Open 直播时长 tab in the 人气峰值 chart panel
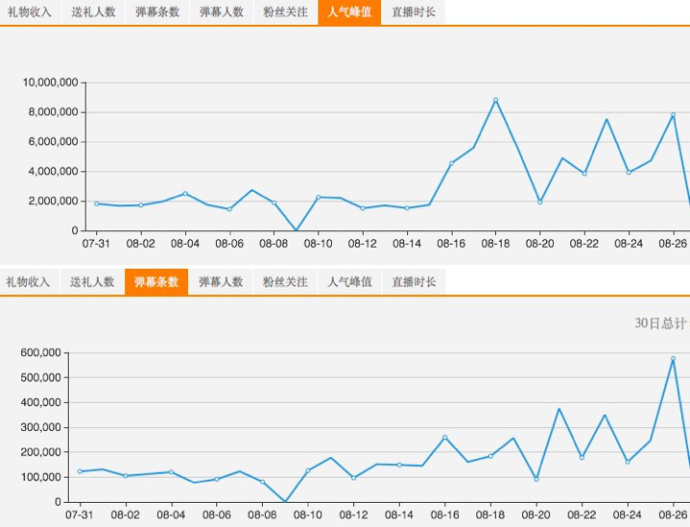690x527 pixels. point(414,12)
